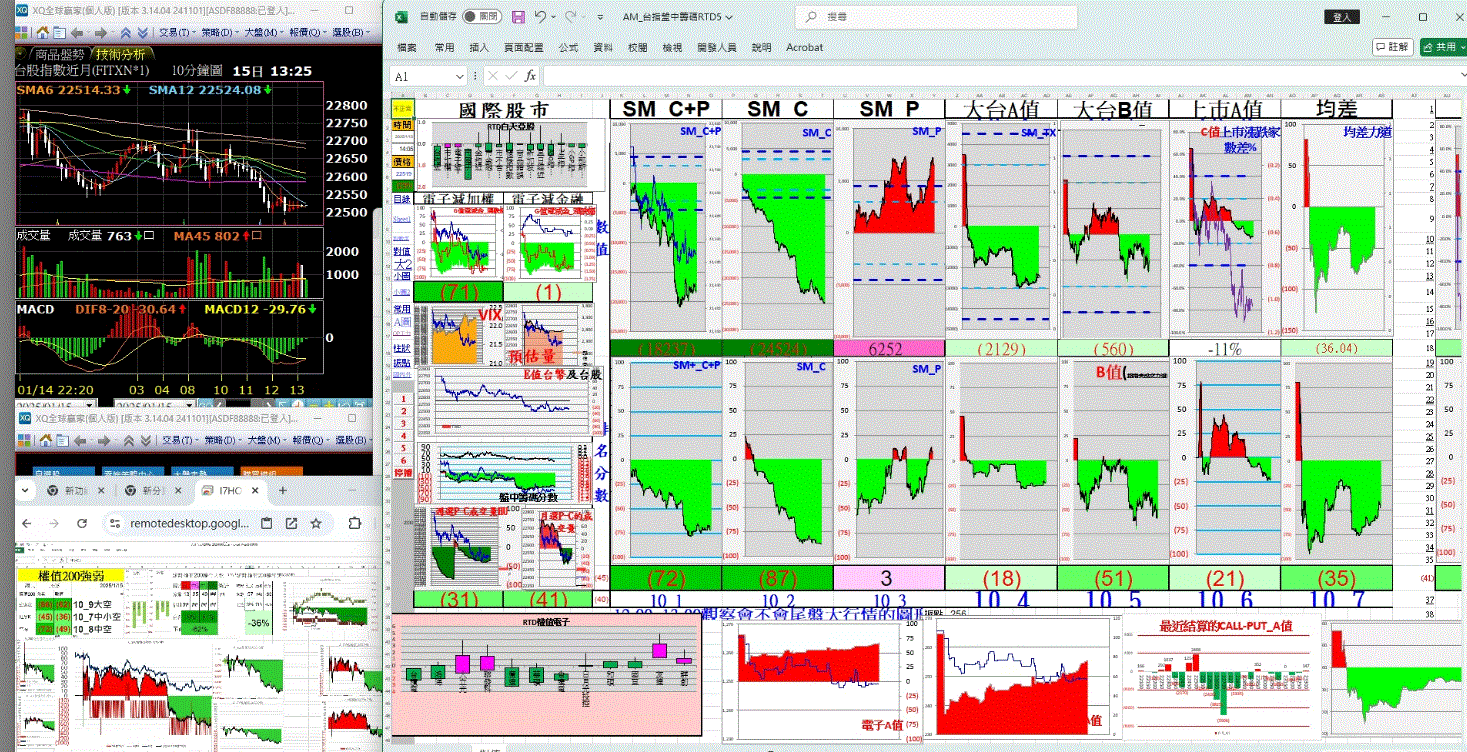
Task: Open a new Chrome tab with plus button
Action: point(283,490)
